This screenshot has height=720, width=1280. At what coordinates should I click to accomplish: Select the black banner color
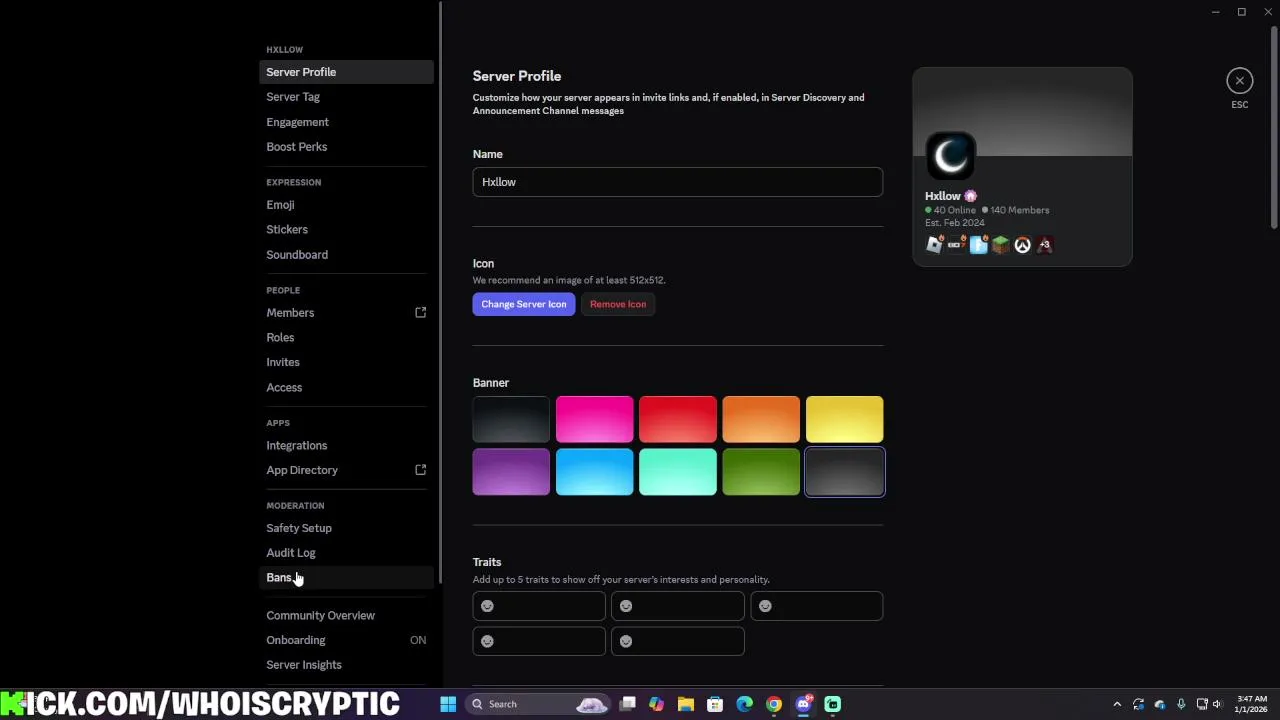pos(511,419)
